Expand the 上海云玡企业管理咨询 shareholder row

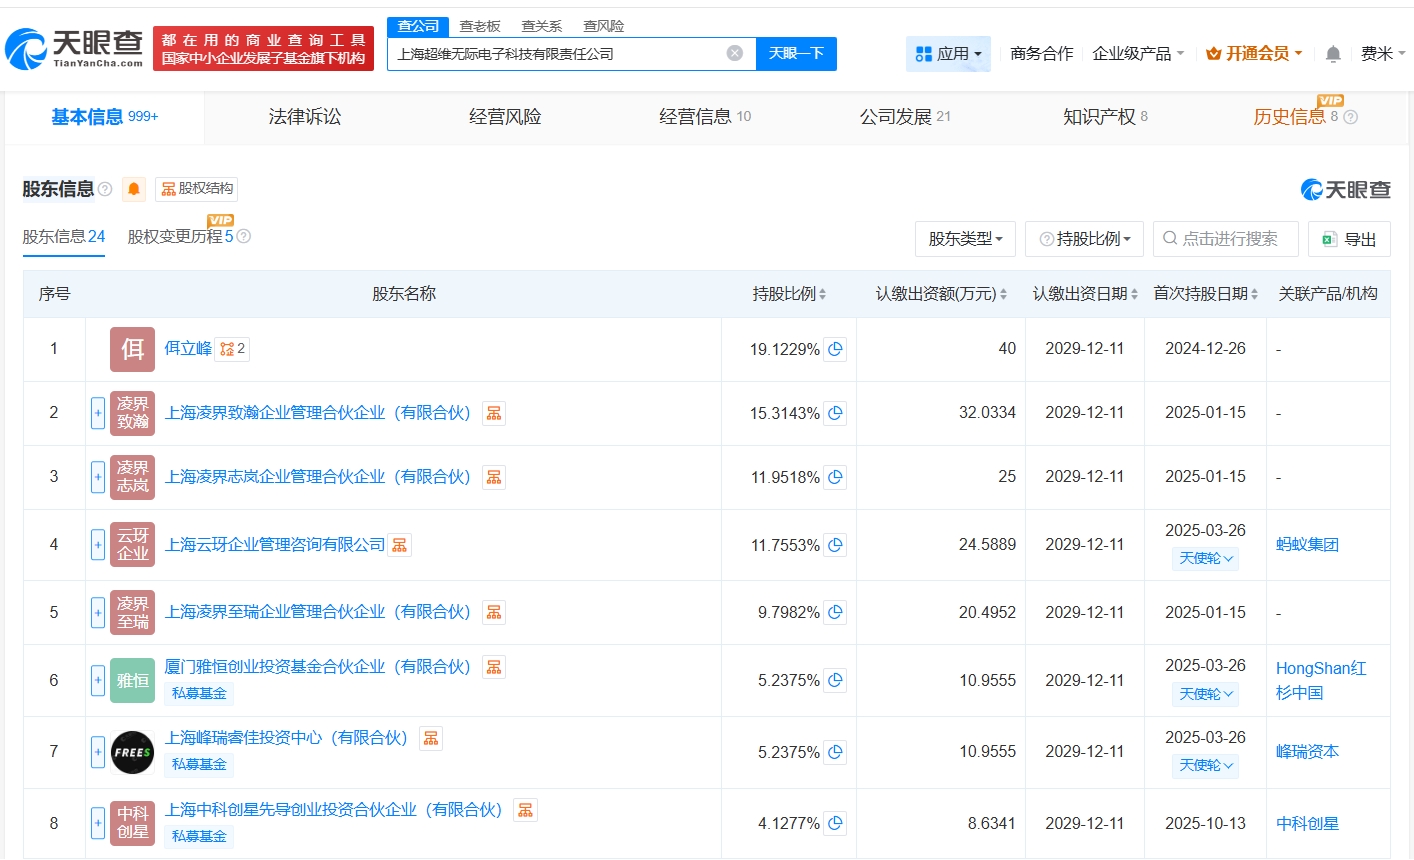[x=98, y=545]
